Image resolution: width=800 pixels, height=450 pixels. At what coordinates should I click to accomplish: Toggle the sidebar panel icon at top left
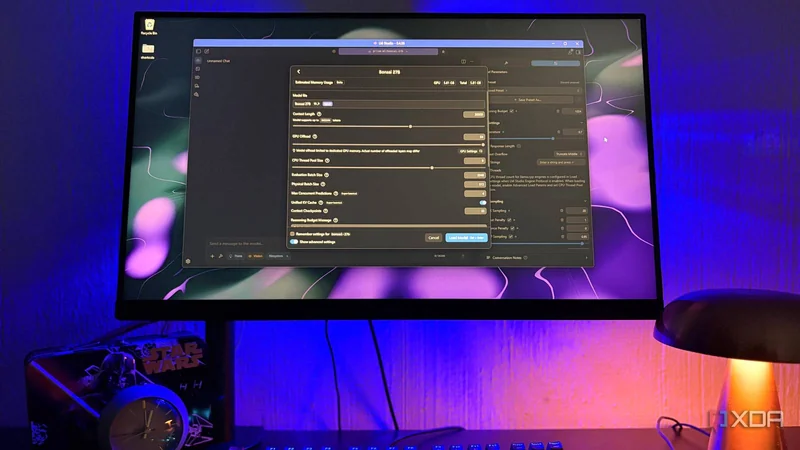pos(198,52)
